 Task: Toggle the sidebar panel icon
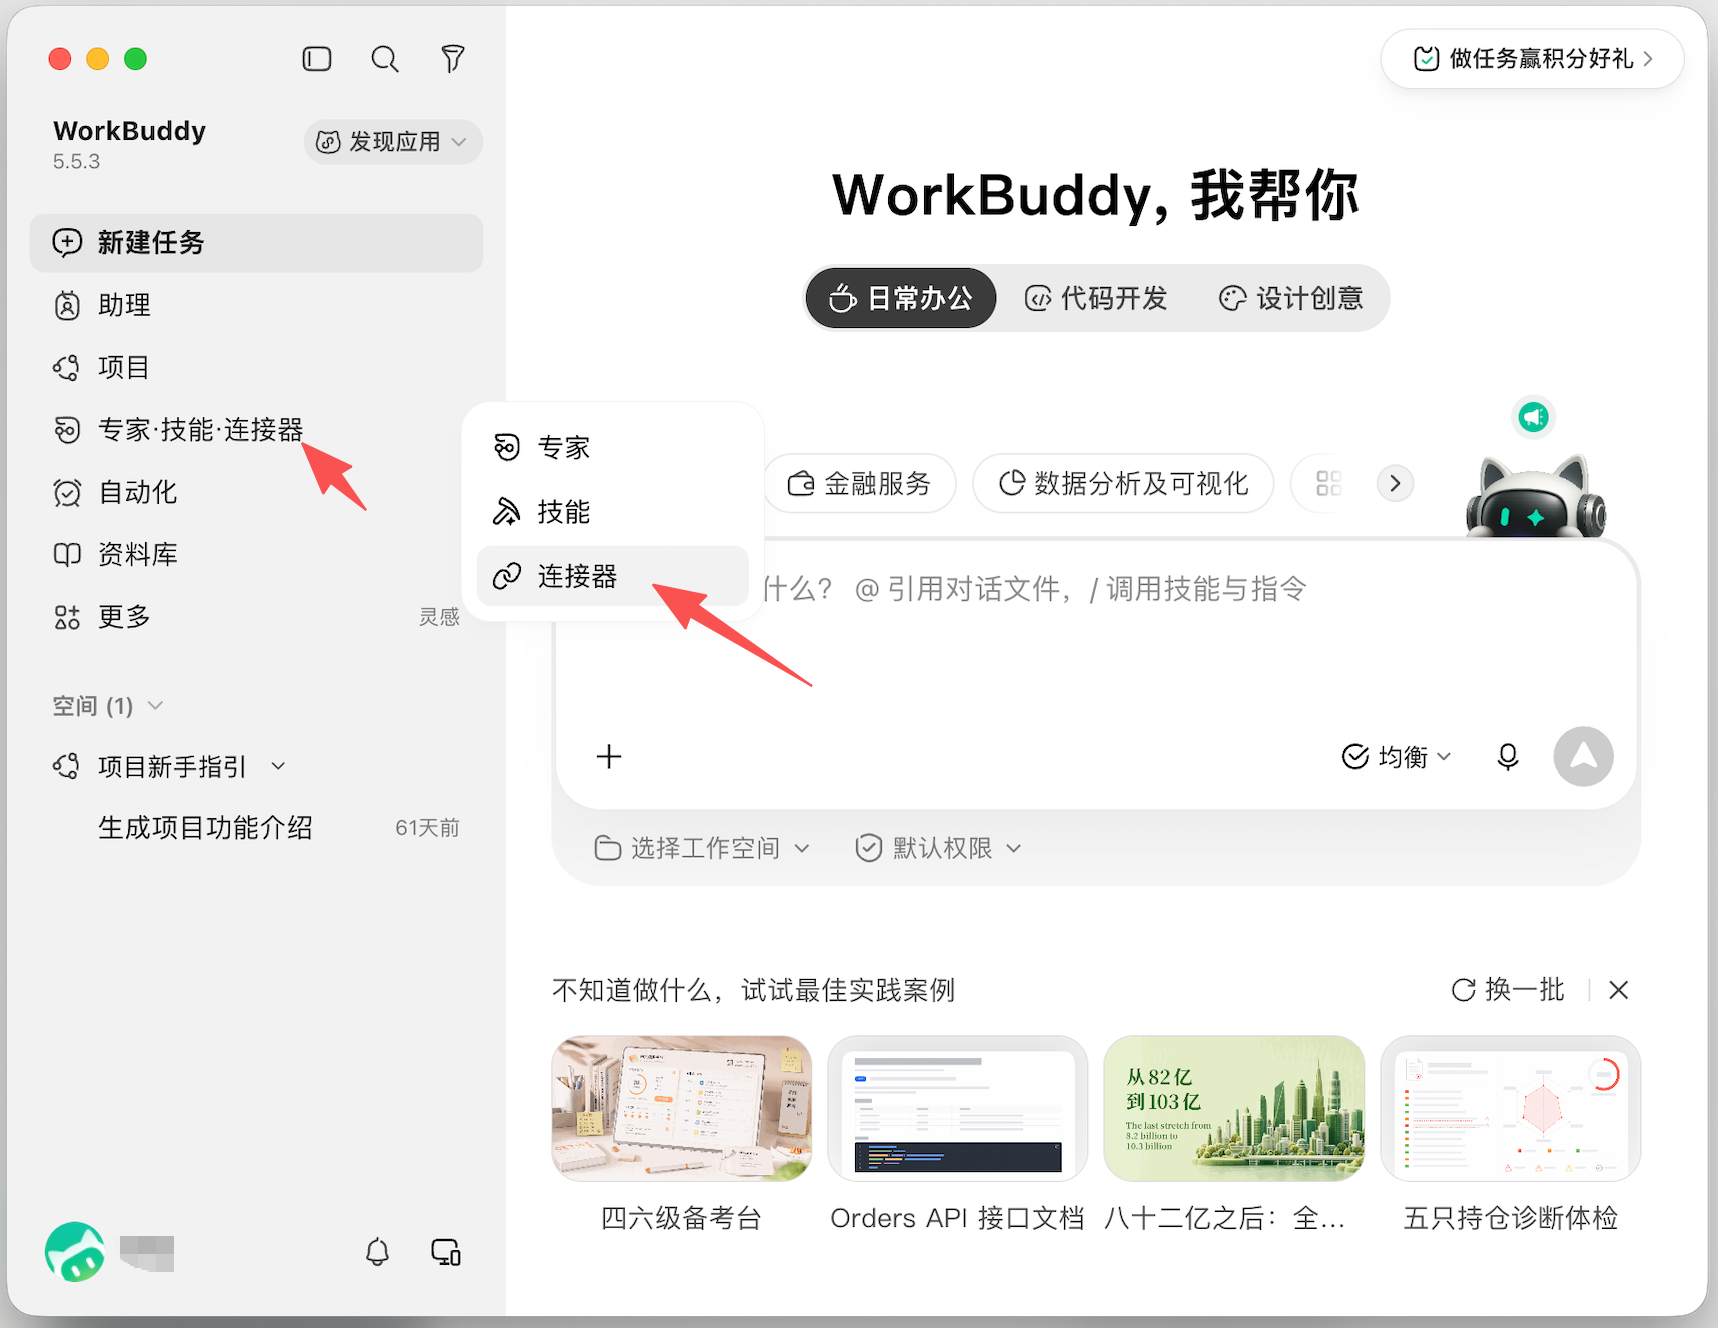pos(317,59)
